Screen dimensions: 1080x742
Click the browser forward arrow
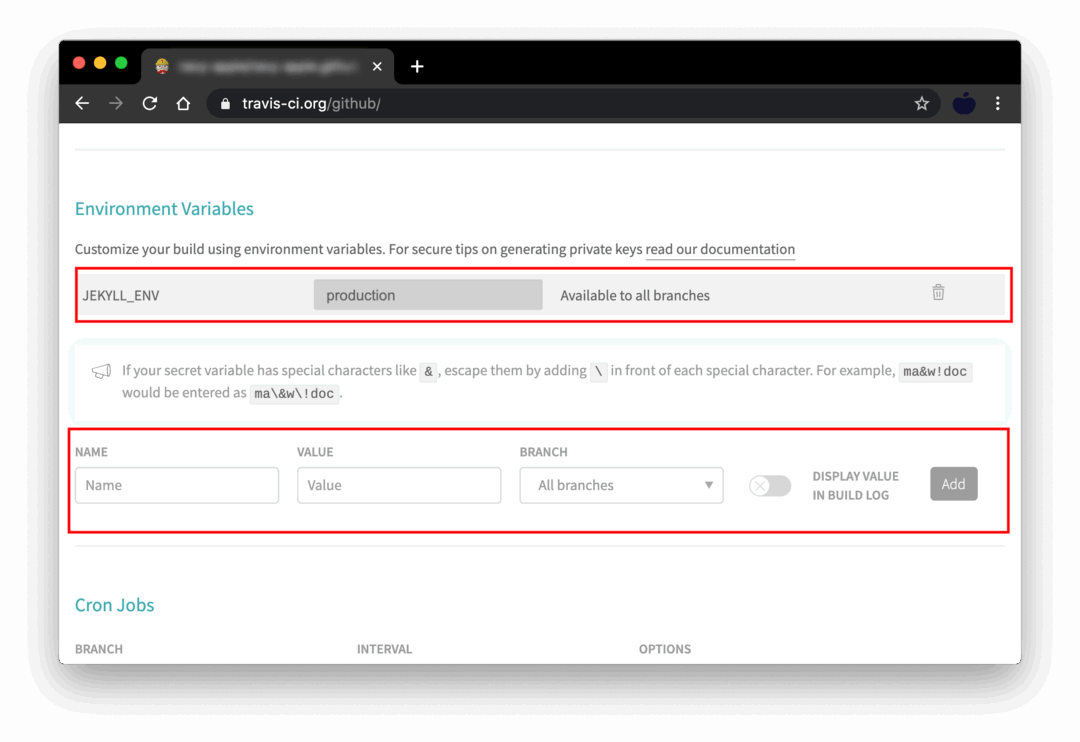[x=116, y=103]
